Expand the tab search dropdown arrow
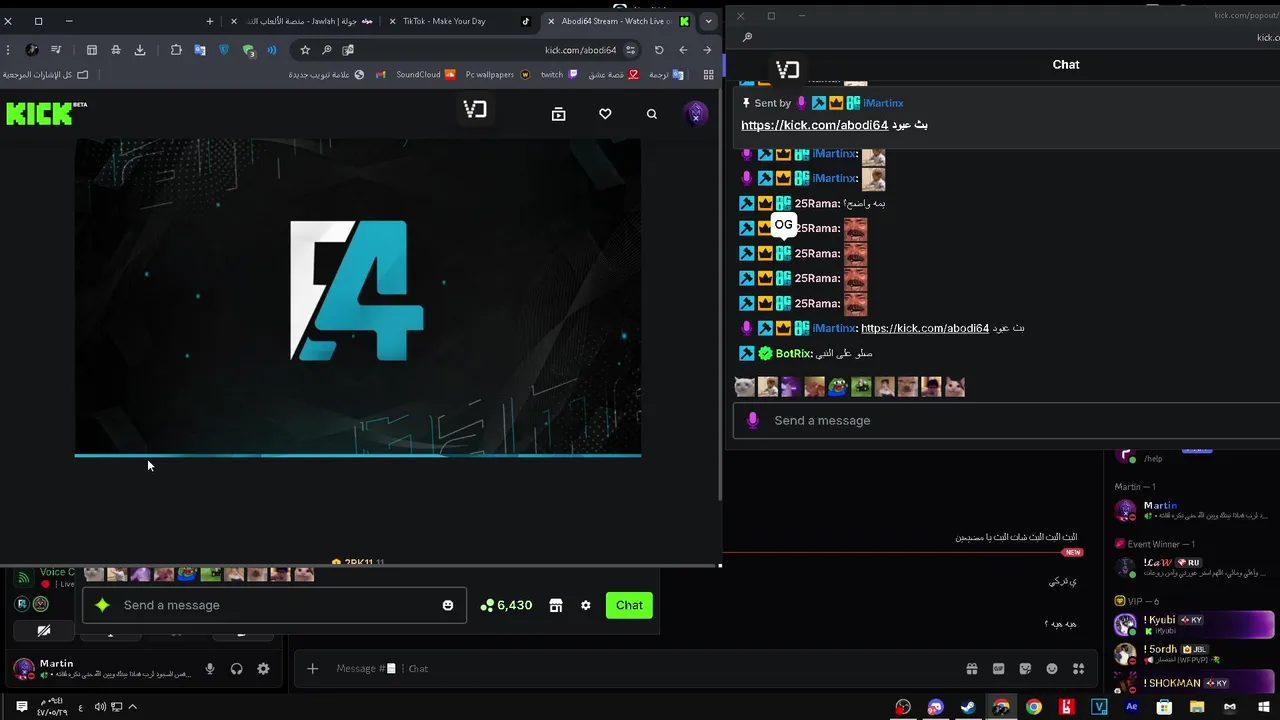 [x=708, y=21]
